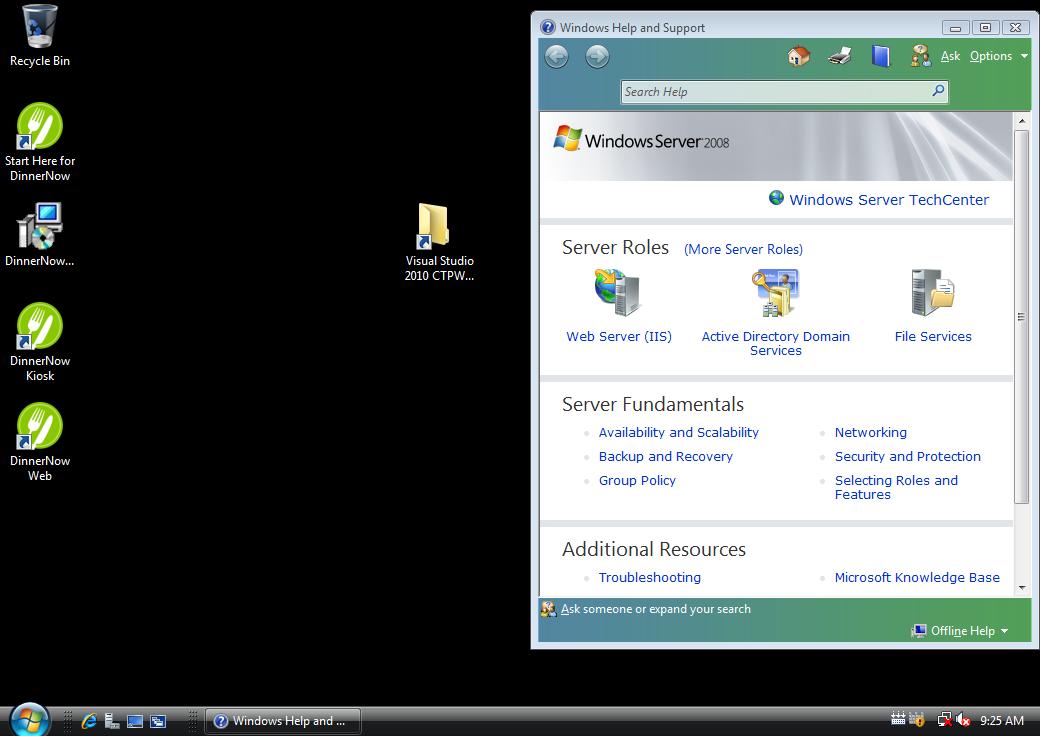1040x736 pixels.
Task: Open the File Services link
Action: point(933,336)
